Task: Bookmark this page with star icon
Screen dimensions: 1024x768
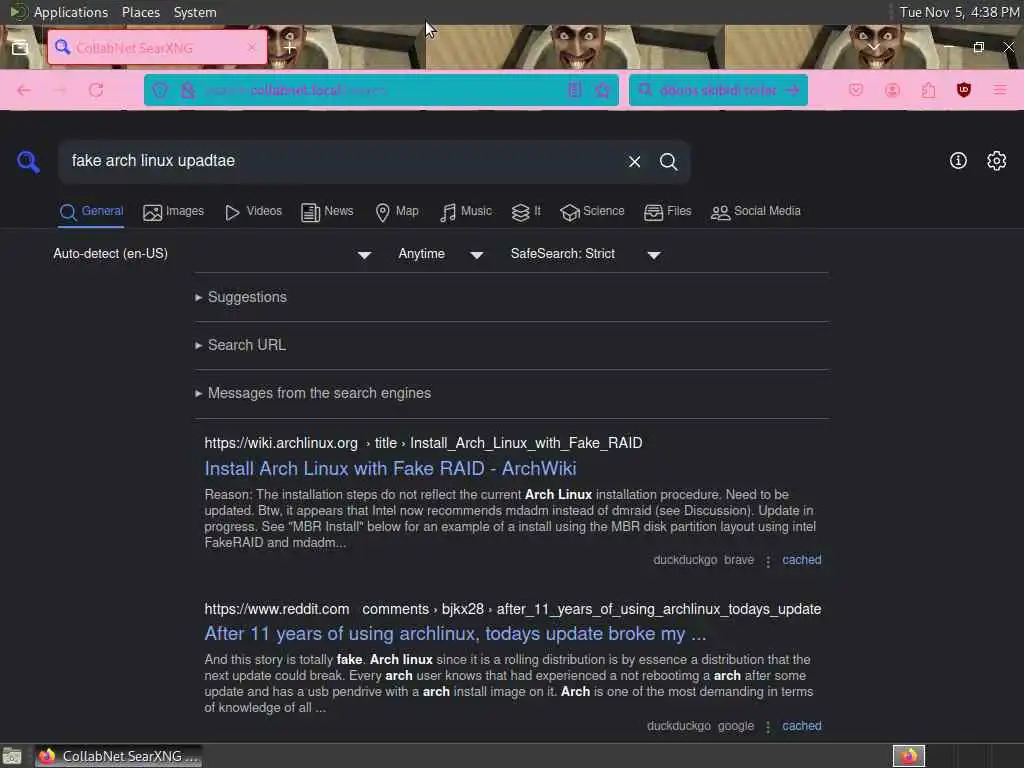Action: tap(603, 90)
